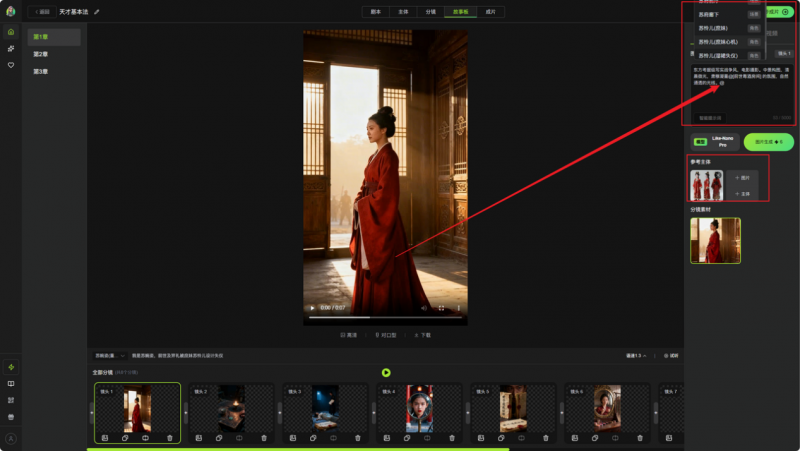The image size is (800, 451).
Task: Click the video progress bar
Action: pyautogui.click(x=385, y=318)
